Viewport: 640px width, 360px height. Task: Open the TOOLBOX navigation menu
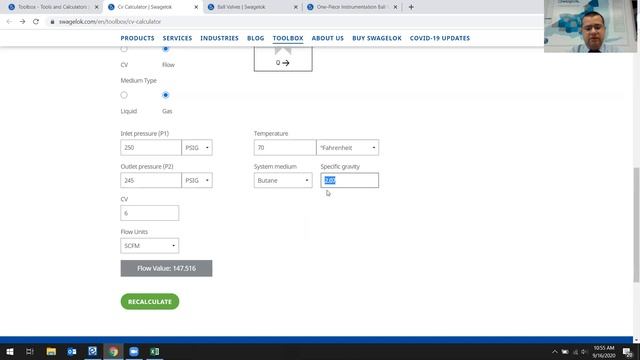pos(288,38)
